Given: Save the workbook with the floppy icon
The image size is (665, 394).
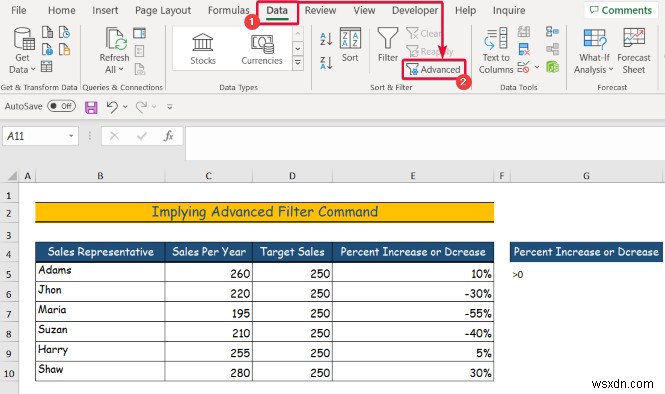Looking at the screenshot, I should point(91,107).
